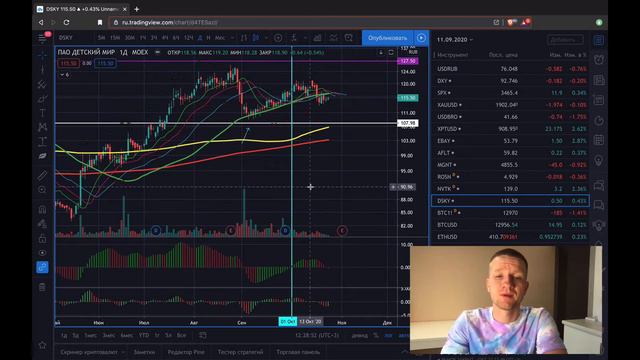Click the purple 127.50 price line label
Screen dimensions: 640x360
coord(408,61)
